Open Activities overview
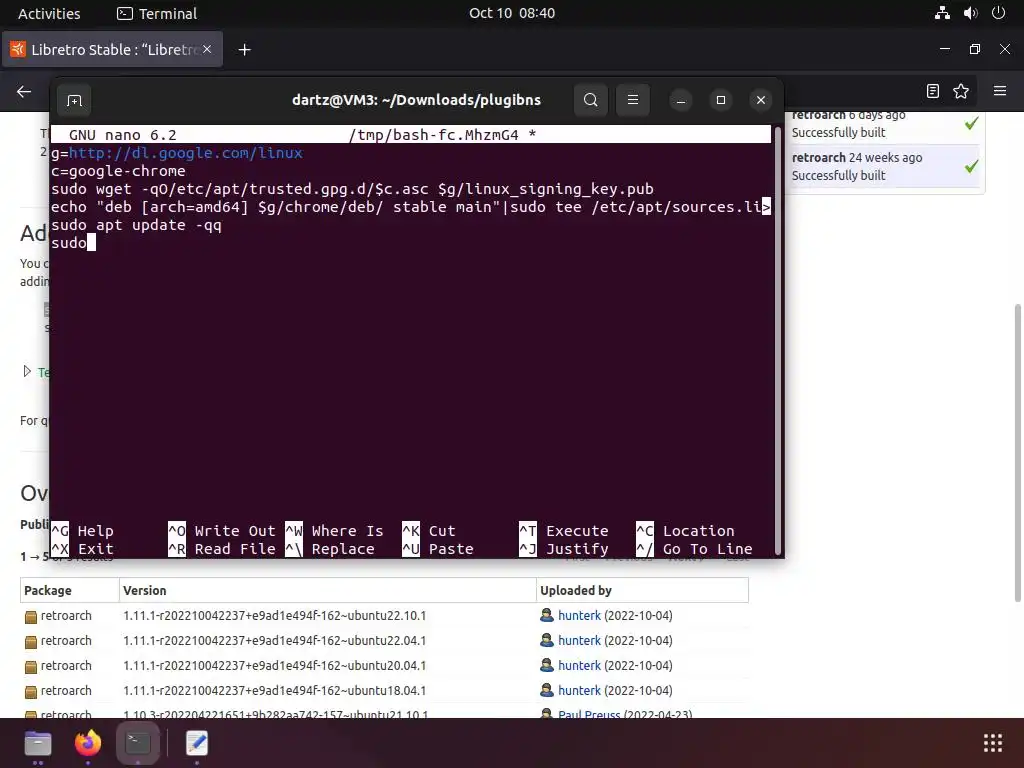Viewport: 1024px width, 768px height. coord(49,13)
